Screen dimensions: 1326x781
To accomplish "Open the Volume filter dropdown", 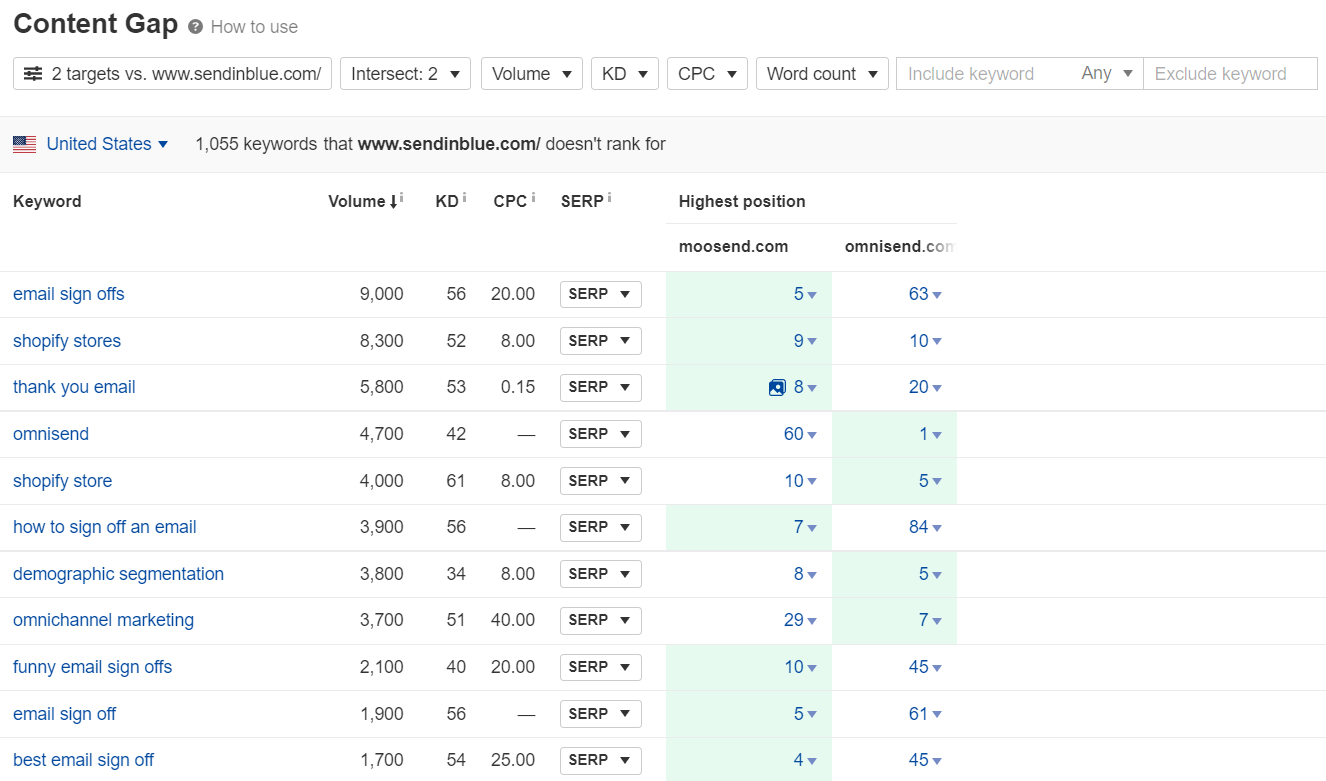I will (x=532, y=74).
